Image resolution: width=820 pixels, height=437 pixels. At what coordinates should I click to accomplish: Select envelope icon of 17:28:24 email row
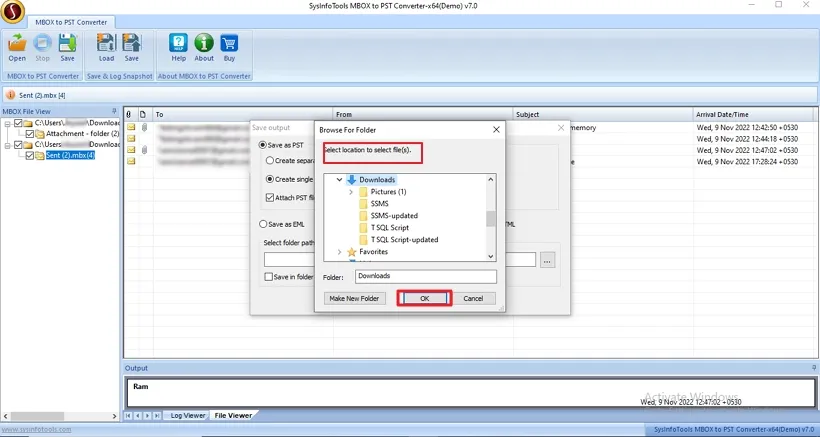[x=131, y=162]
